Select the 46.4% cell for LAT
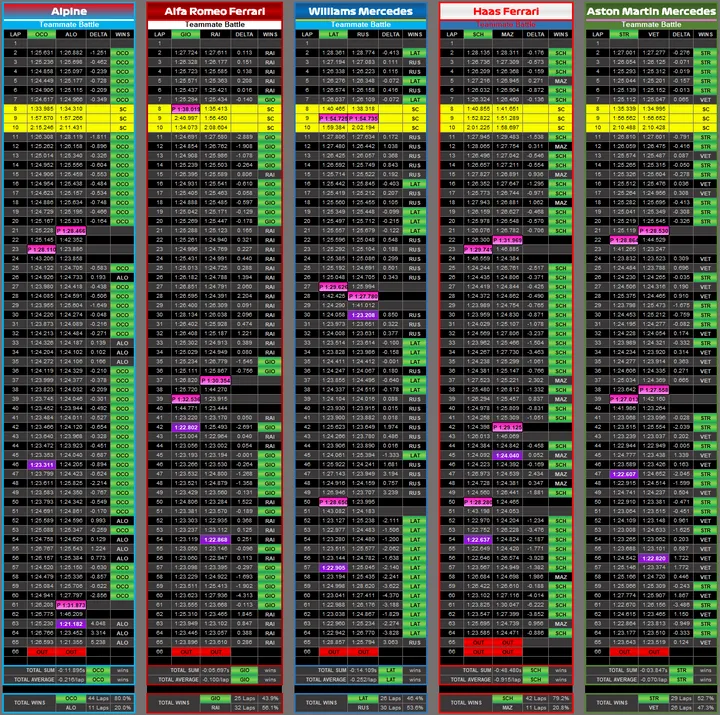The height and width of the screenshot is (715, 720). (x=415, y=698)
